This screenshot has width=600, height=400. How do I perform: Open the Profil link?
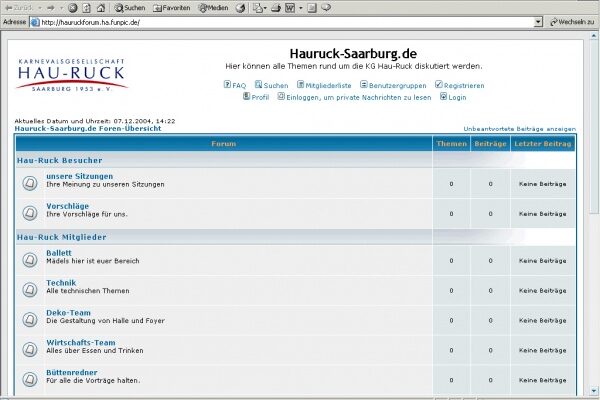pos(260,98)
